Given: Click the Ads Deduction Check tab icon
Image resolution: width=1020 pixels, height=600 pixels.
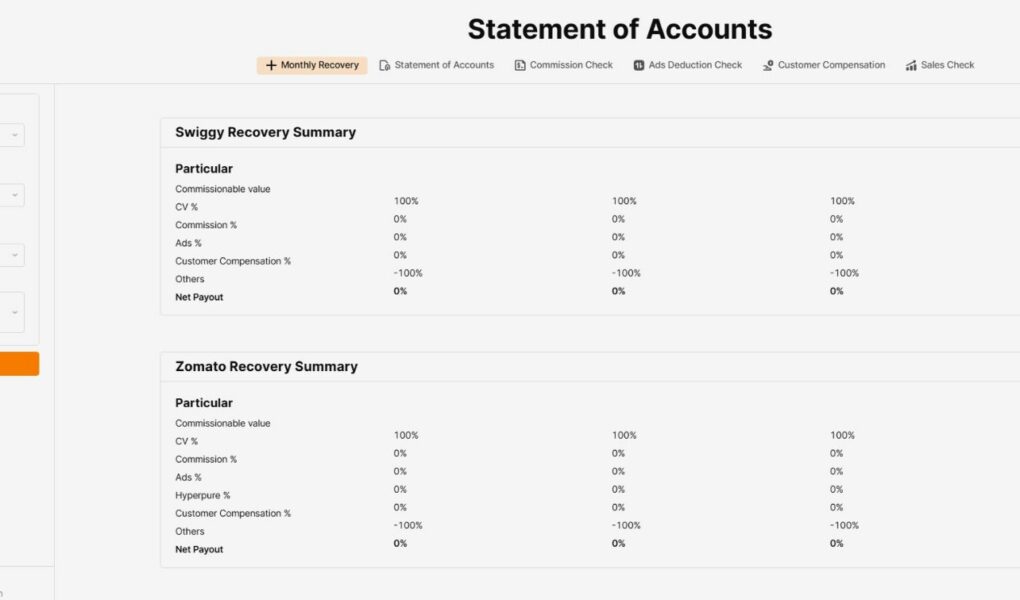Looking at the screenshot, I should pos(639,66).
